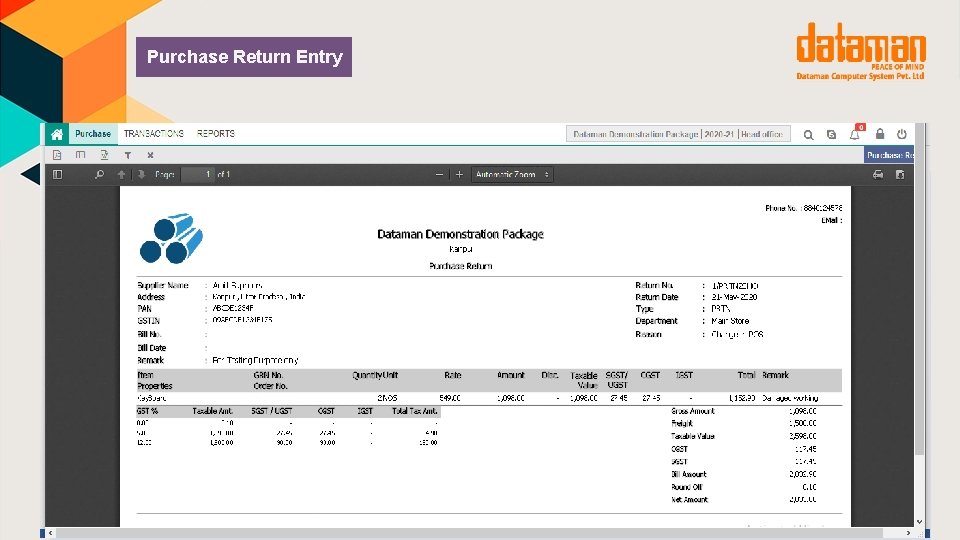
Task: Click the 'GSTIN' label
Action: coord(149,321)
